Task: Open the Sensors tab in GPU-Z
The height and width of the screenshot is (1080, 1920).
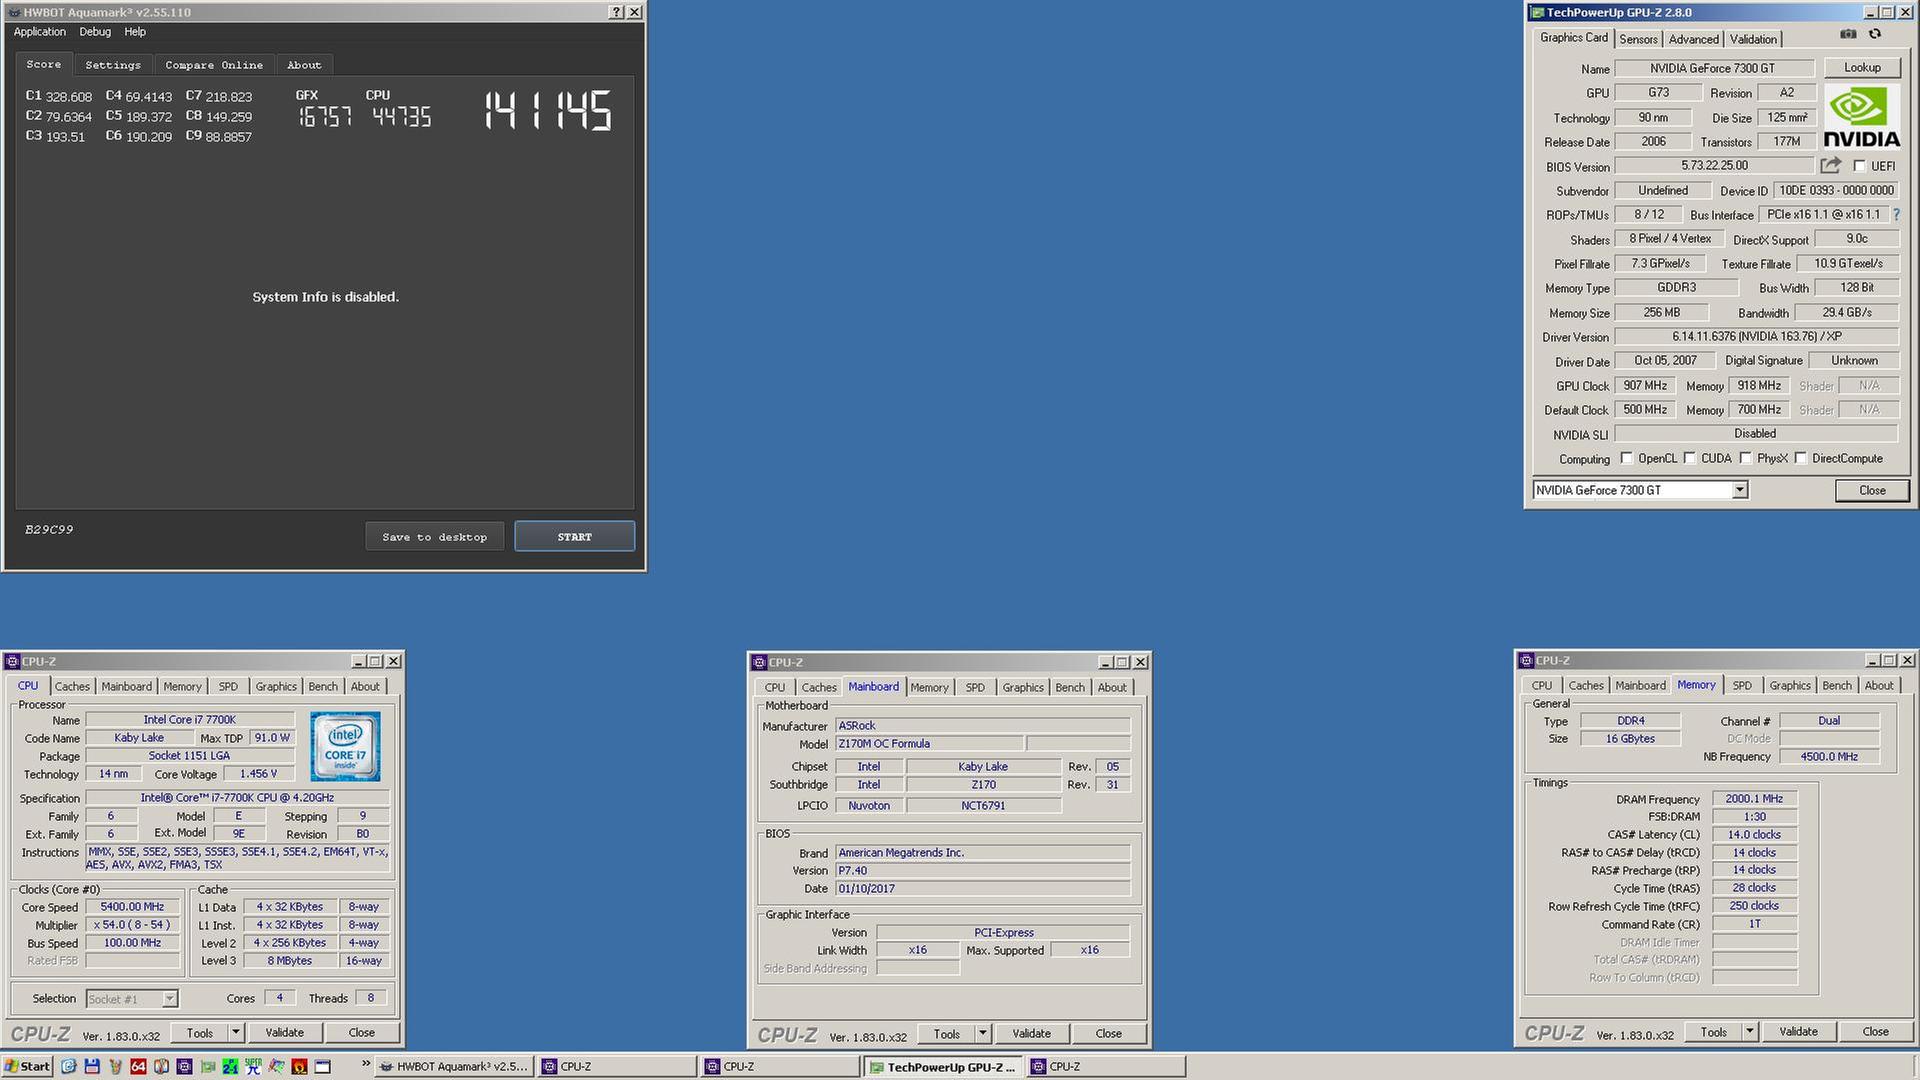Action: (x=1638, y=39)
